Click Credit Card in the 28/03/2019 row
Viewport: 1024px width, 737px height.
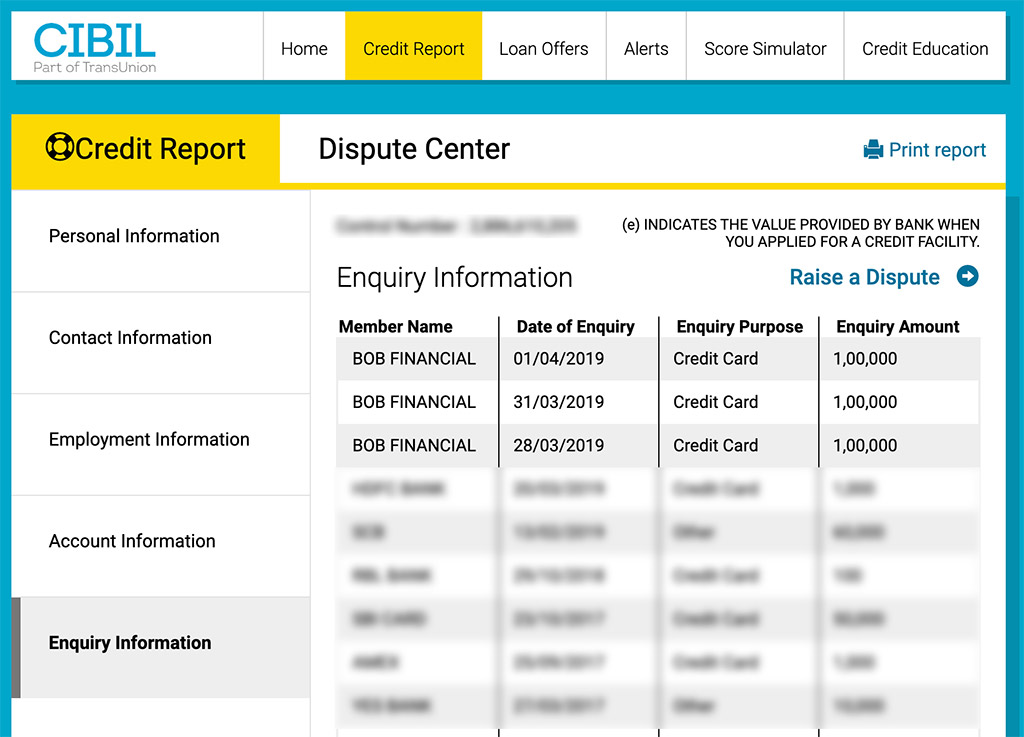point(716,445)
